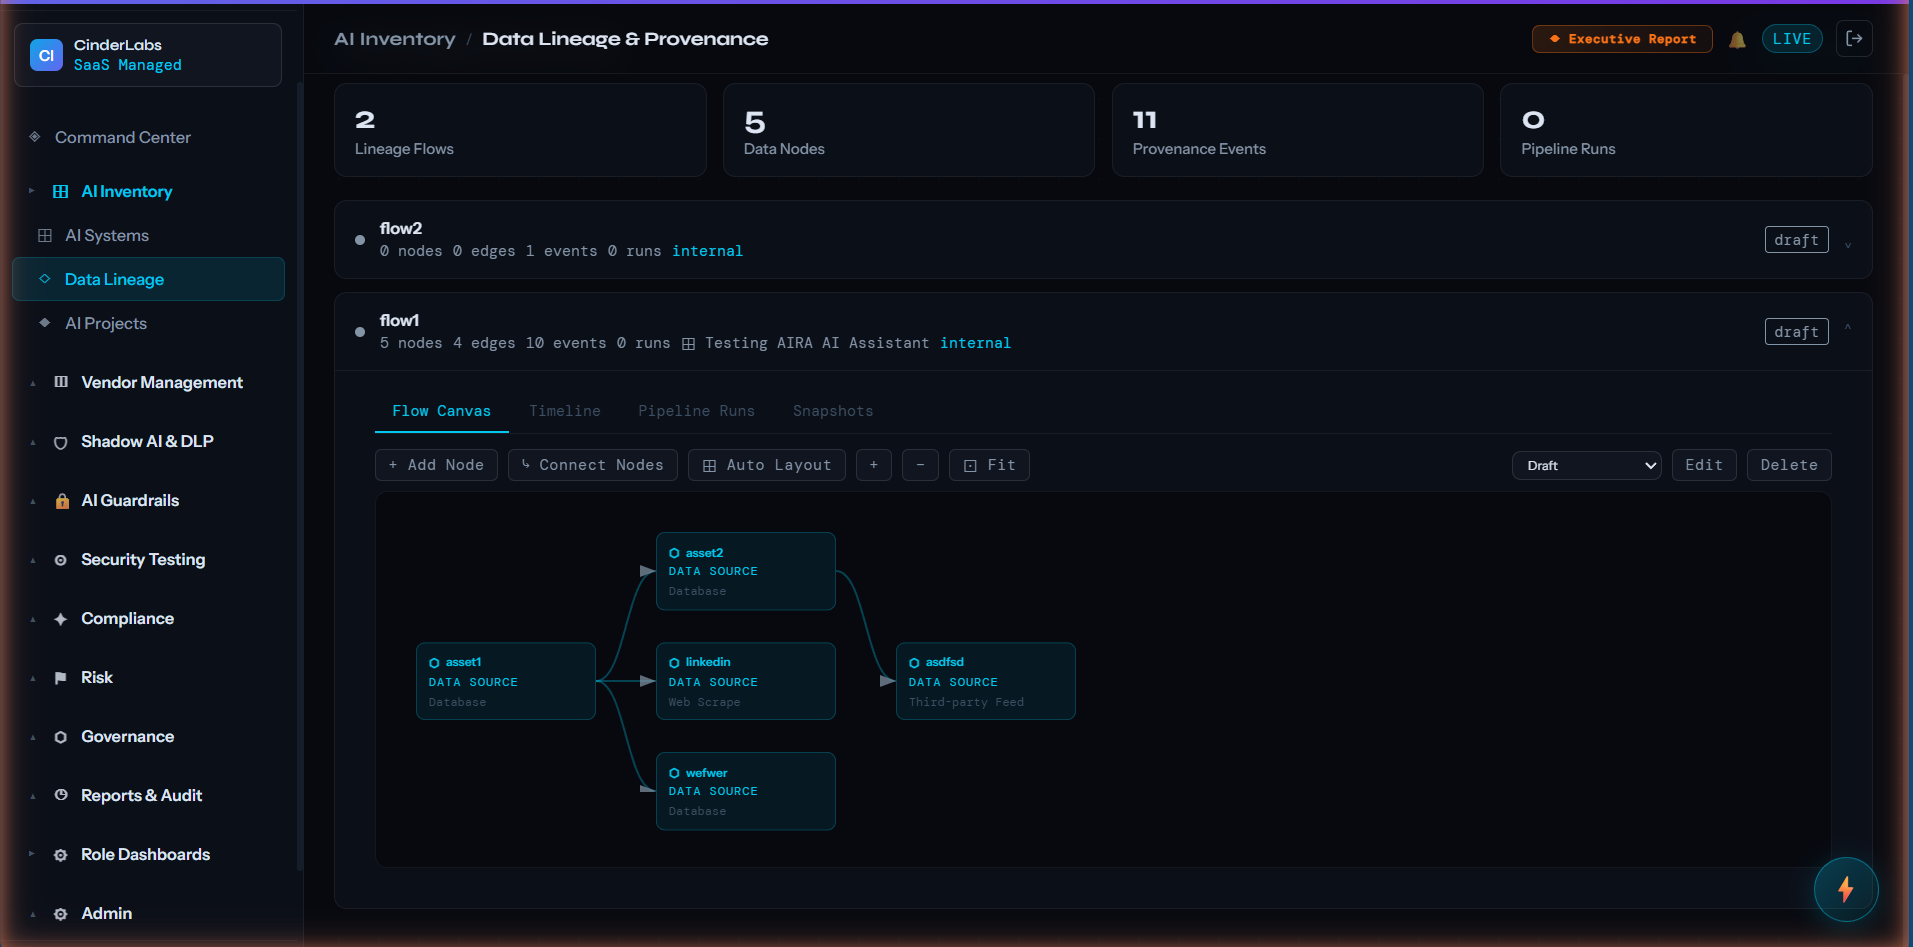Go to AI Inventory breadcrumb link
This screenshot has height=947, width=1913.
click(395, 39)
